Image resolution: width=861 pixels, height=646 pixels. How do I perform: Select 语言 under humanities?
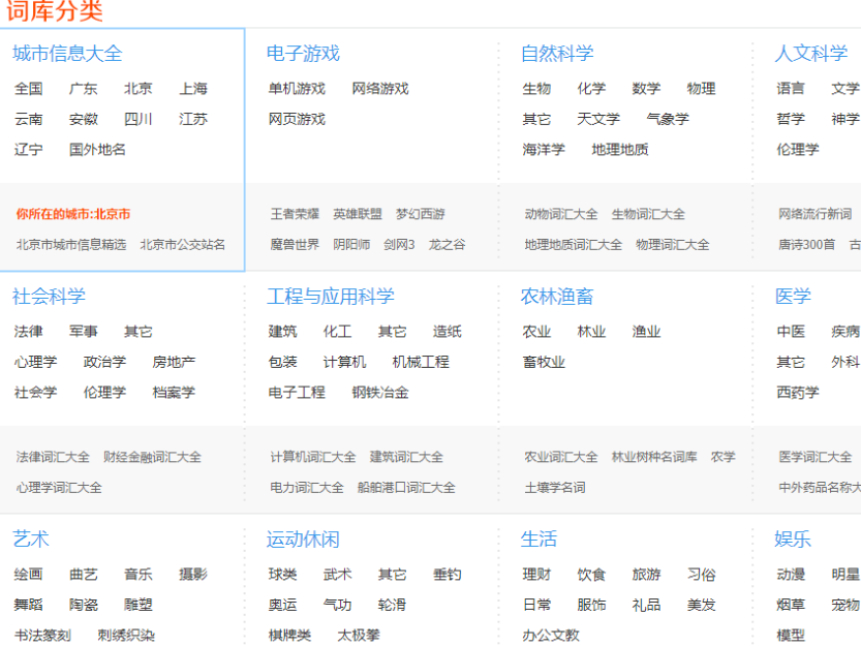(791, 88)
